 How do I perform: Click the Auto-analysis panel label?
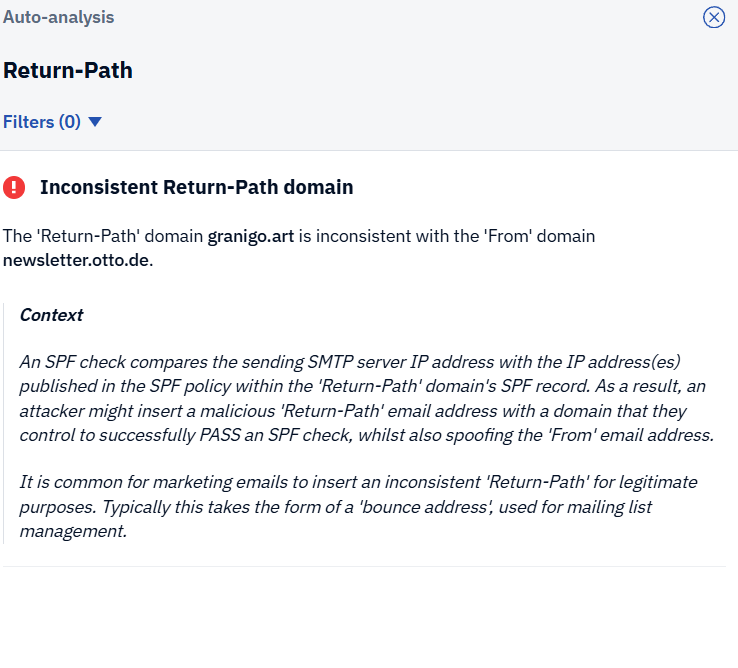[58, 17]
